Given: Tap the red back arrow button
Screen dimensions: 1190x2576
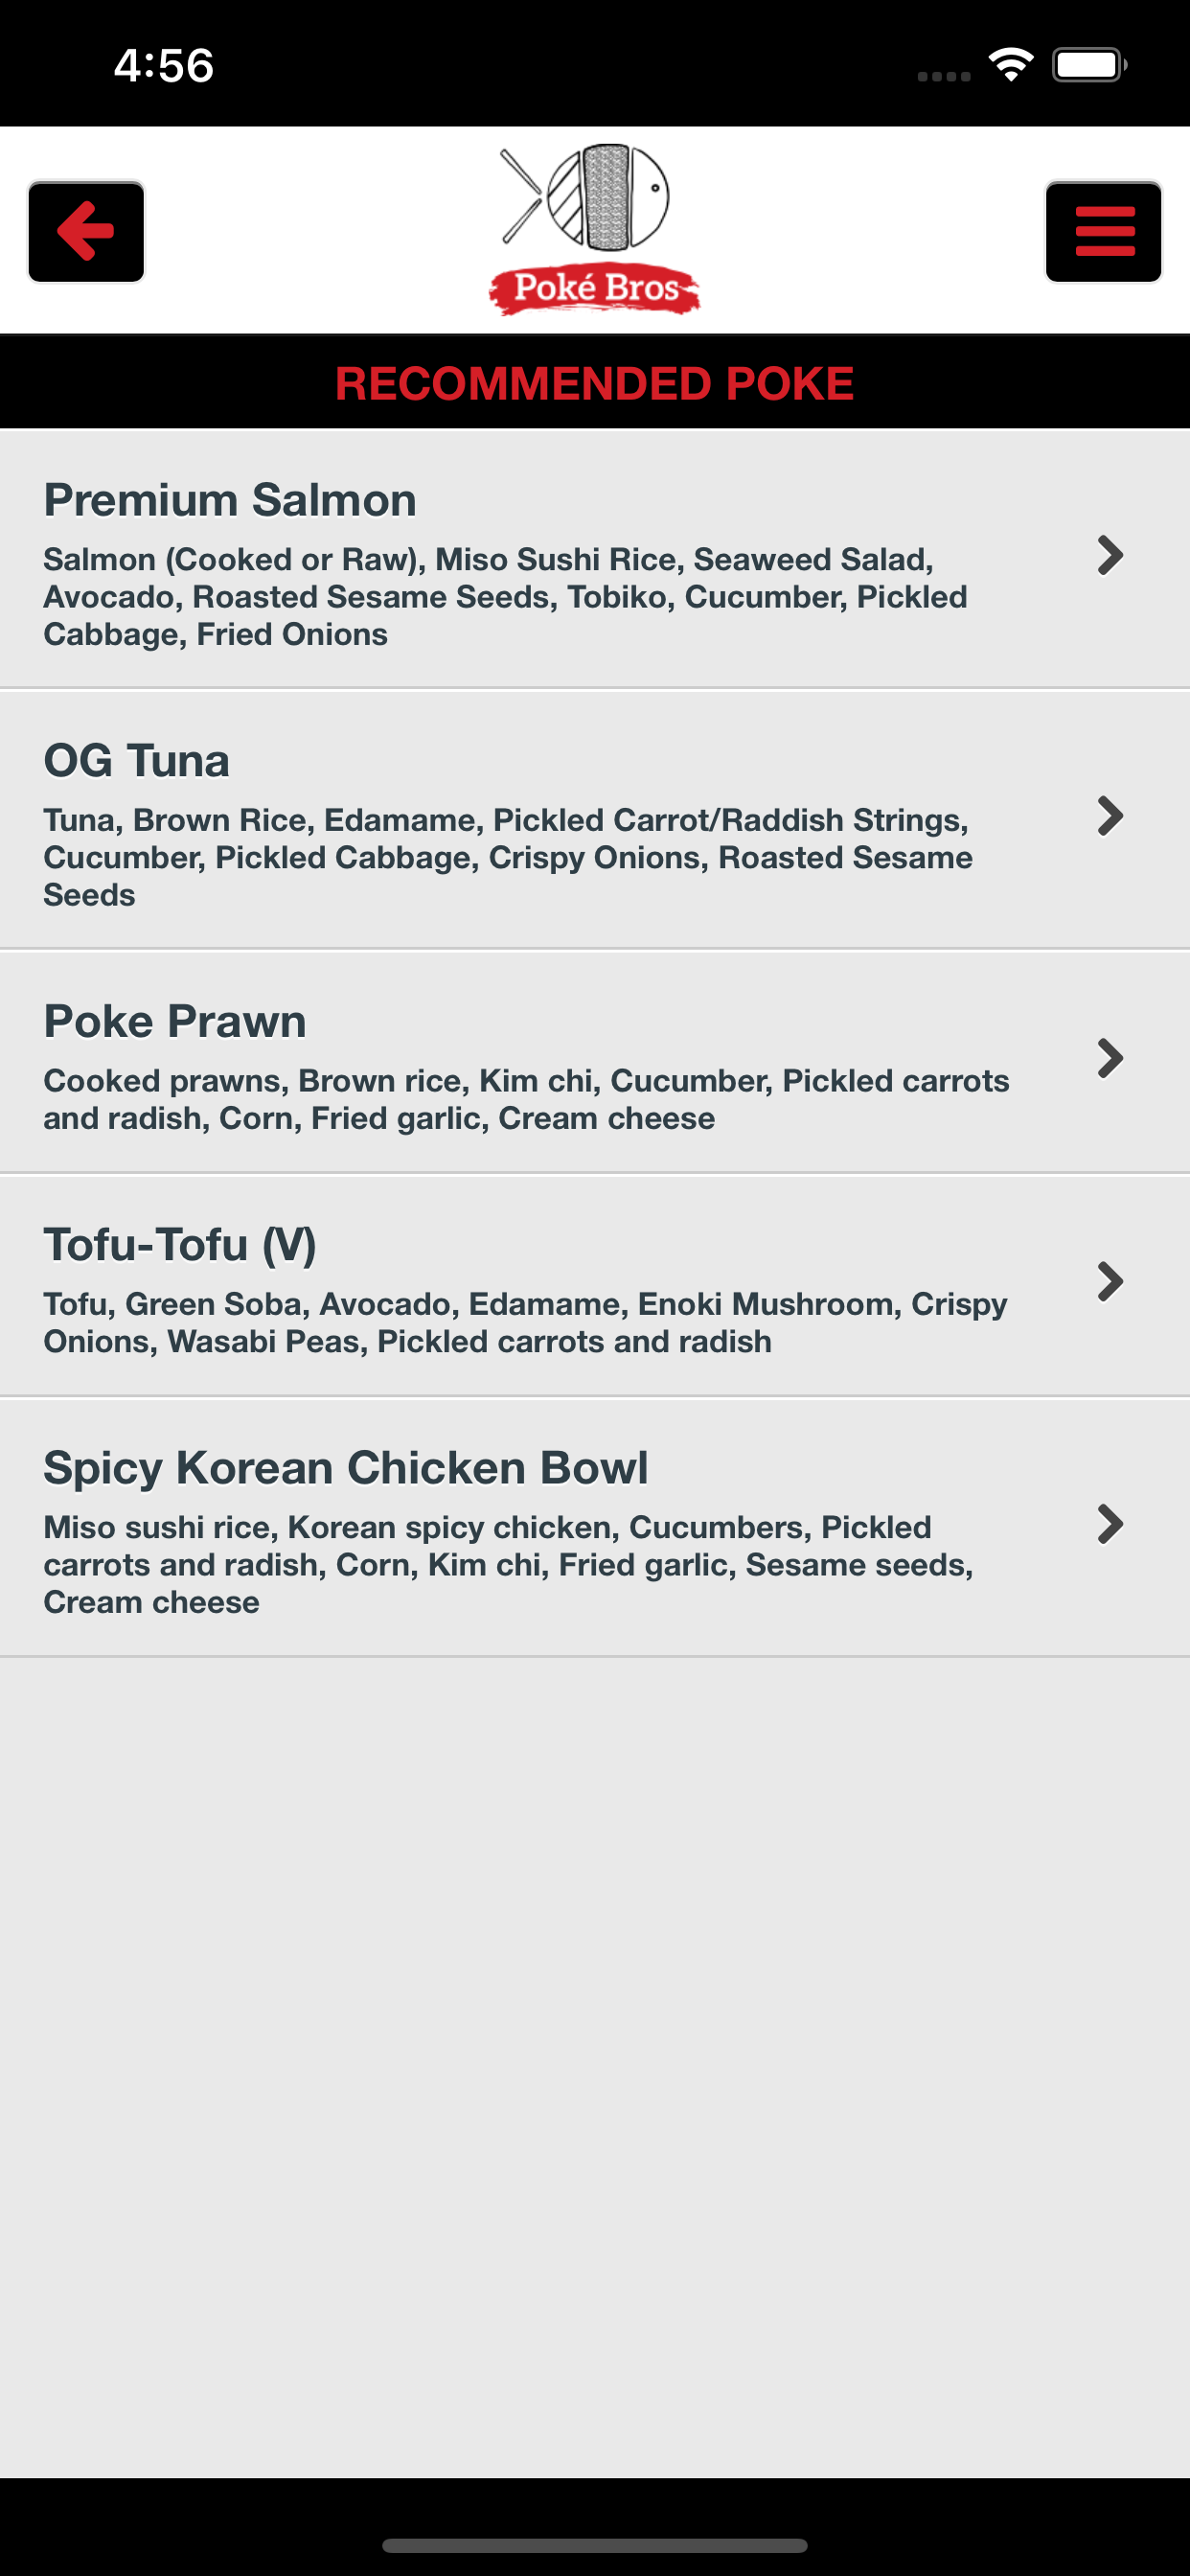Looking at the screenshot, I should 86,231.
